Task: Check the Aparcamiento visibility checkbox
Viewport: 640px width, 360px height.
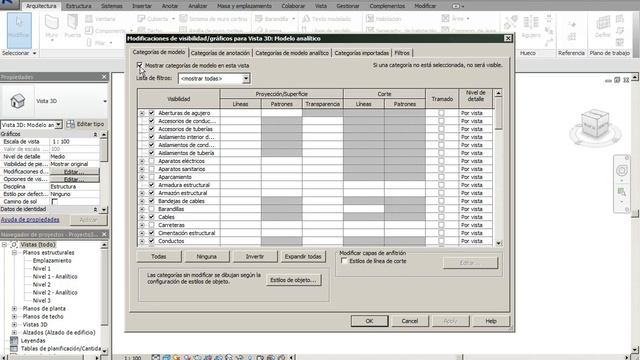Action: click(151, 177)
